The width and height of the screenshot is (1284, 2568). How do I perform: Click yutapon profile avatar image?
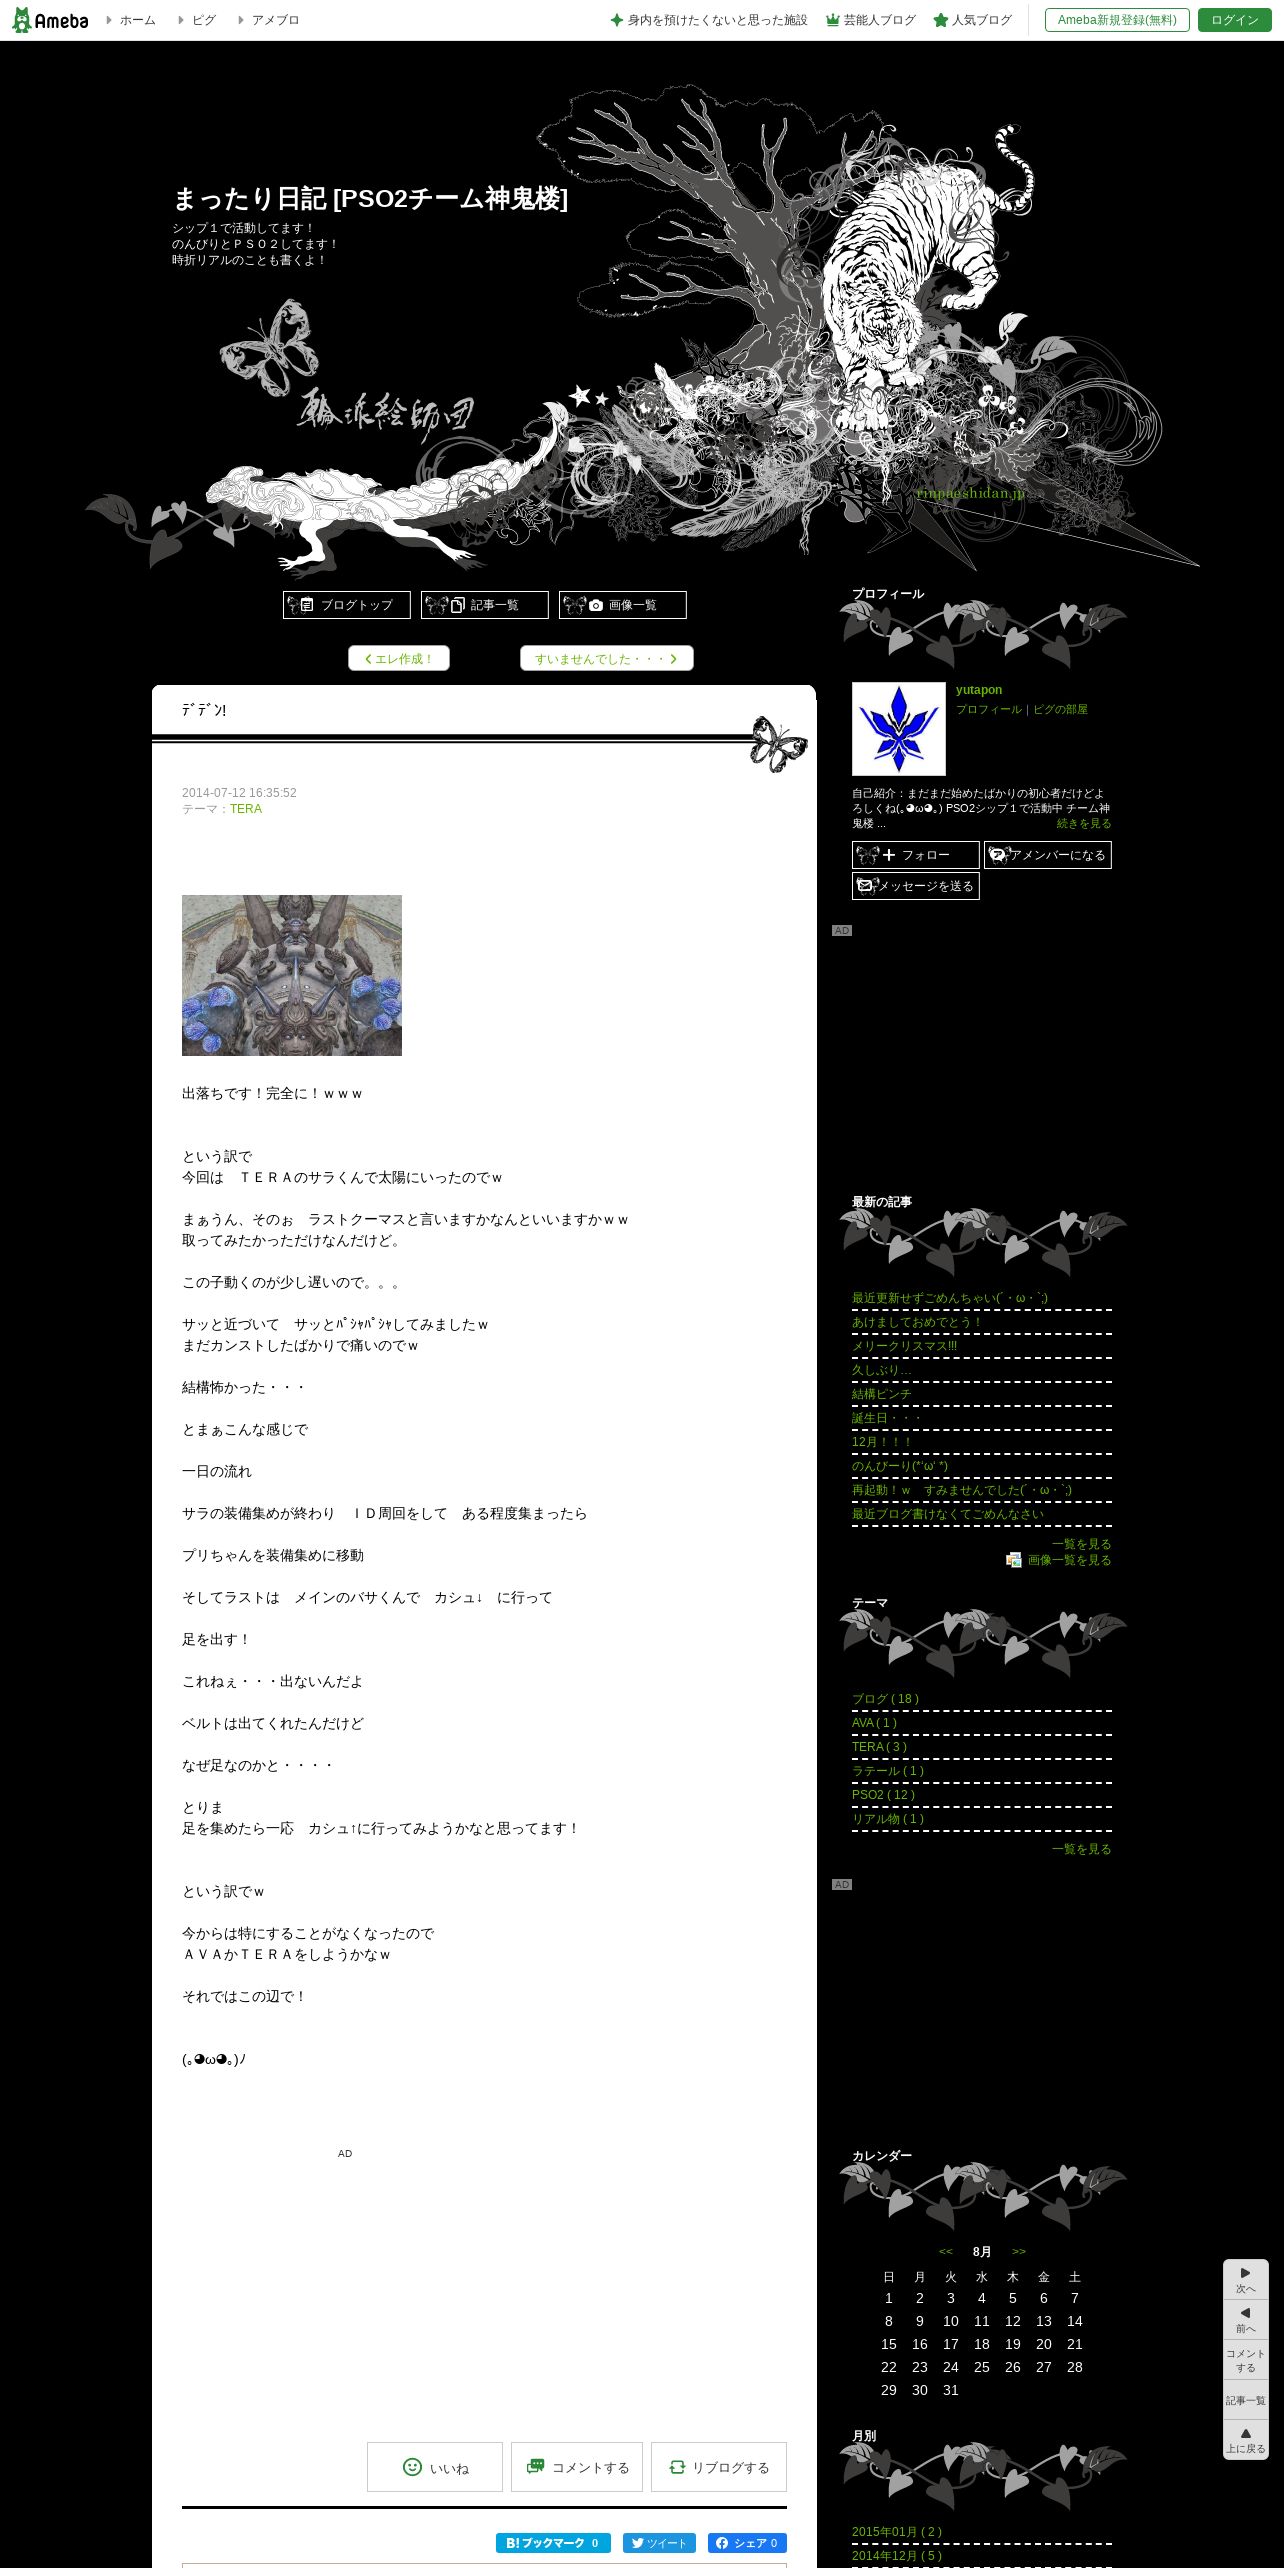899,729
